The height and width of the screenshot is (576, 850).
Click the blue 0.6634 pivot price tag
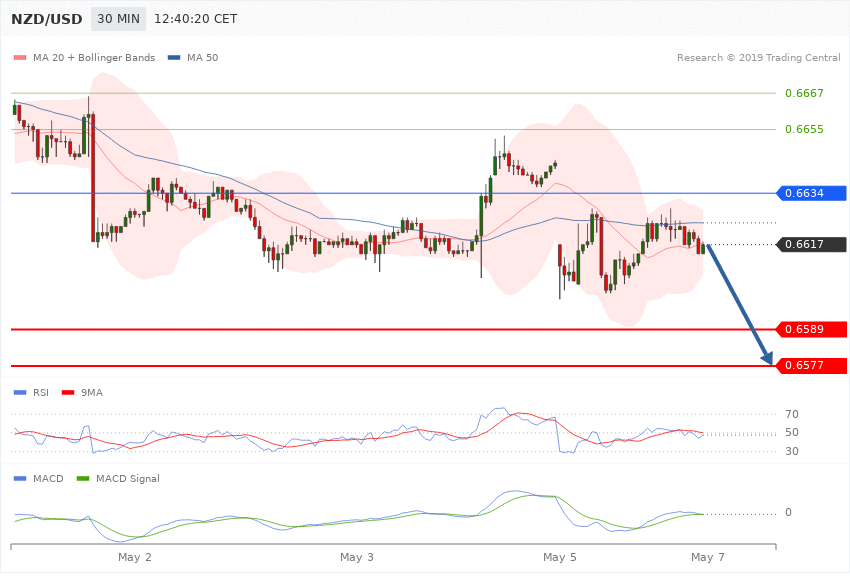[811, 193]
